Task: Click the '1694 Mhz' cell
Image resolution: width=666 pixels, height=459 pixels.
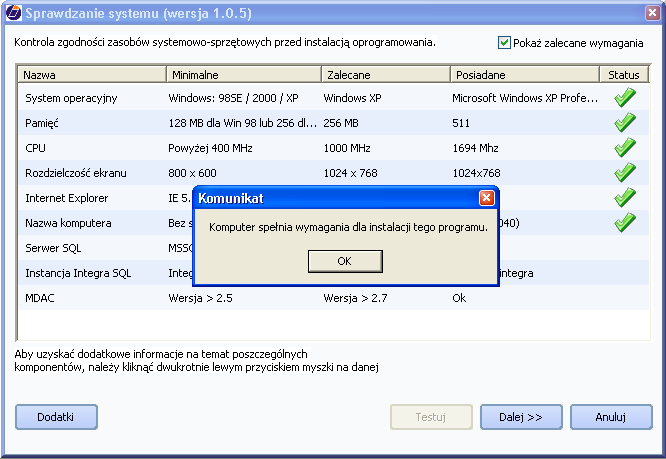Action: coord(475,148)
